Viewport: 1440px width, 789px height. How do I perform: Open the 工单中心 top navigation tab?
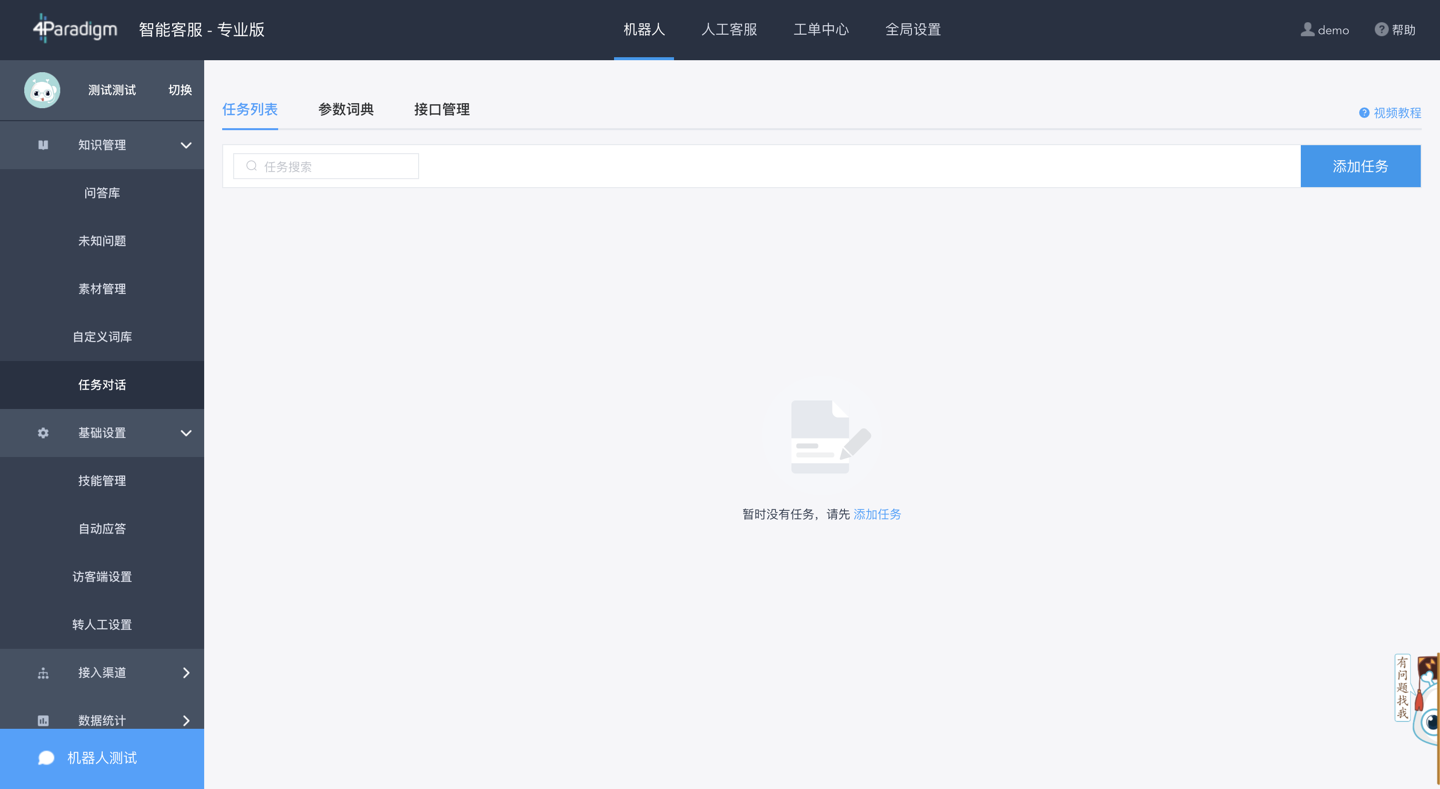click(821, 30)
